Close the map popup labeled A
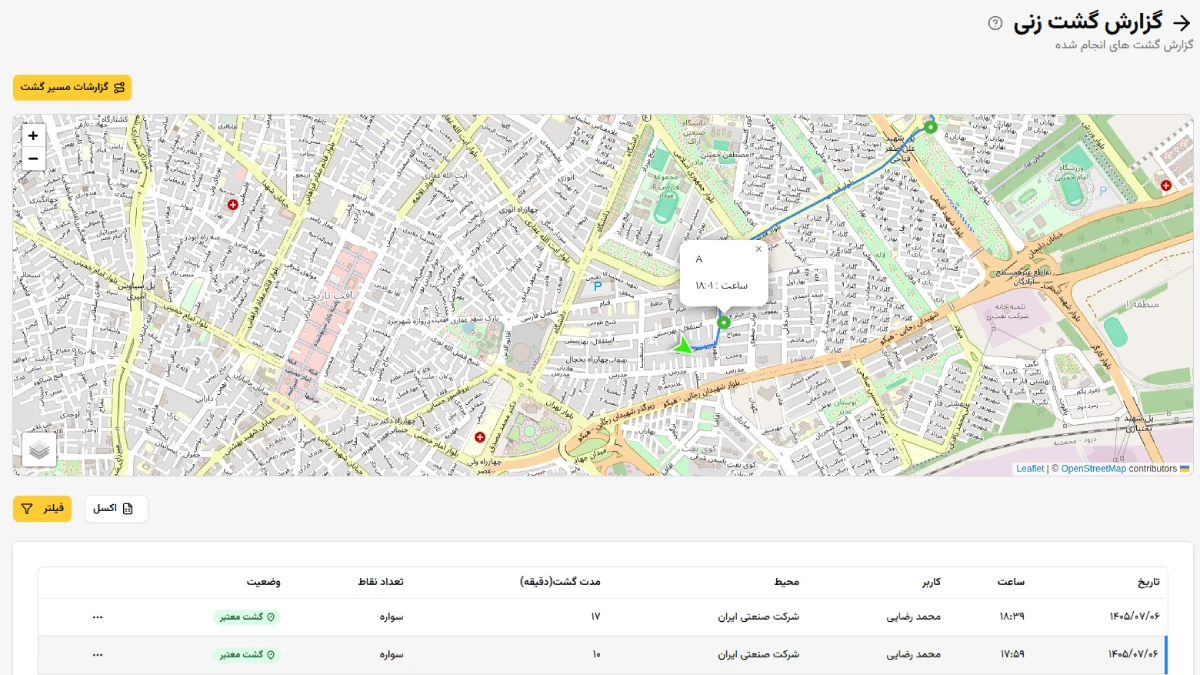1200x675 pixels. [x=758, y=250]
